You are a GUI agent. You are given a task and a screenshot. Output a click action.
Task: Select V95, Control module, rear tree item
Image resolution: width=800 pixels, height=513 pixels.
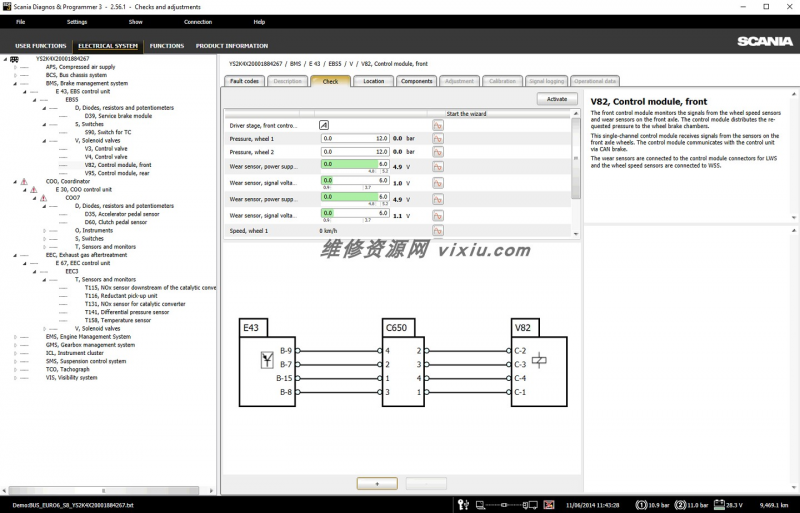coord(117,173)
